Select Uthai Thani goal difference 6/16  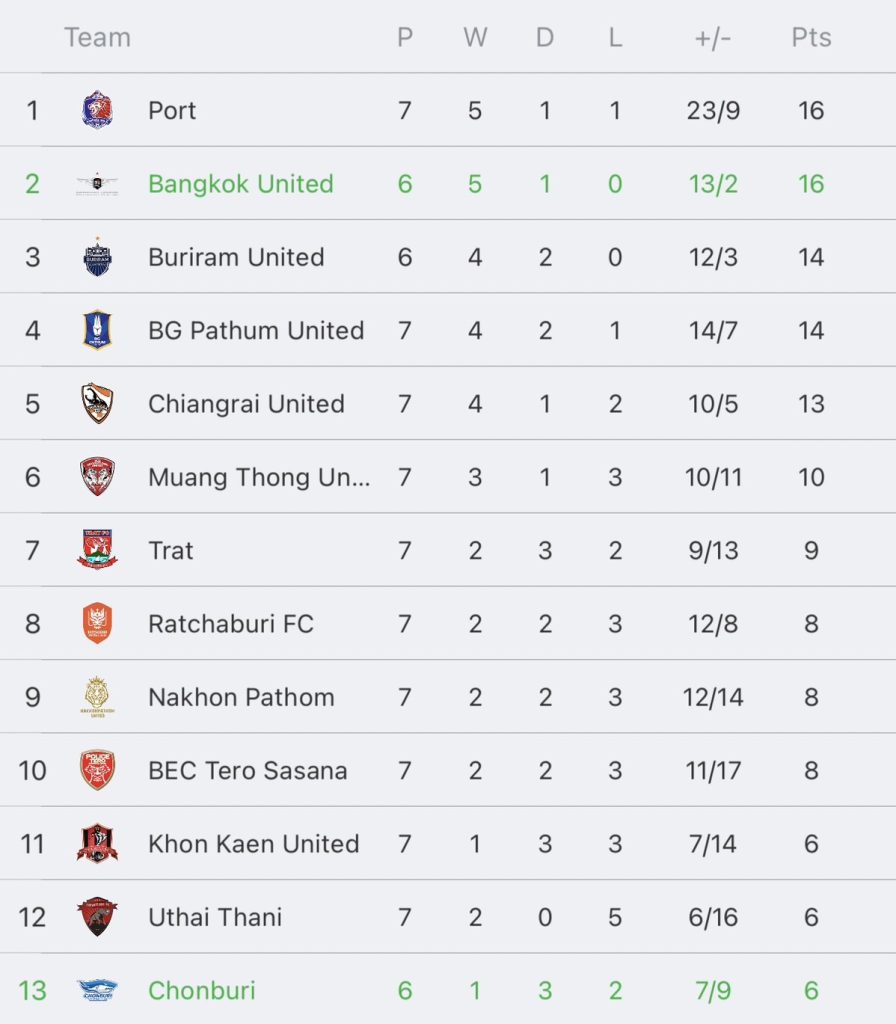(712, 918)
